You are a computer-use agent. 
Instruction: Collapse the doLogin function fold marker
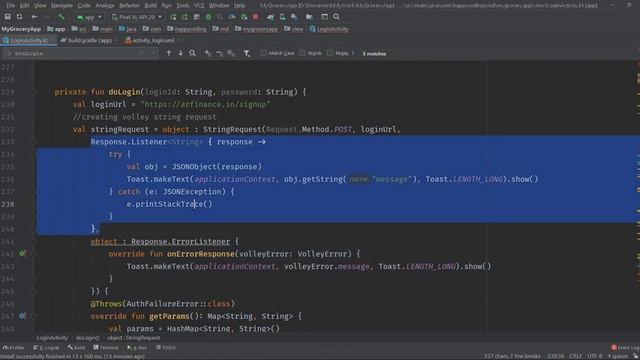point(34,92)
